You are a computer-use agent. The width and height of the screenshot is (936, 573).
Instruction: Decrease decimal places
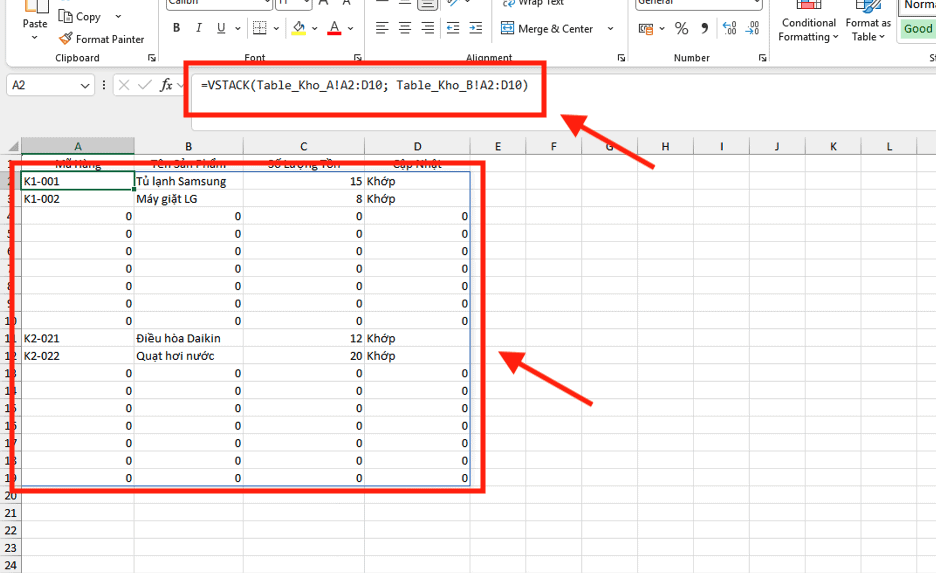pos(753,29)
